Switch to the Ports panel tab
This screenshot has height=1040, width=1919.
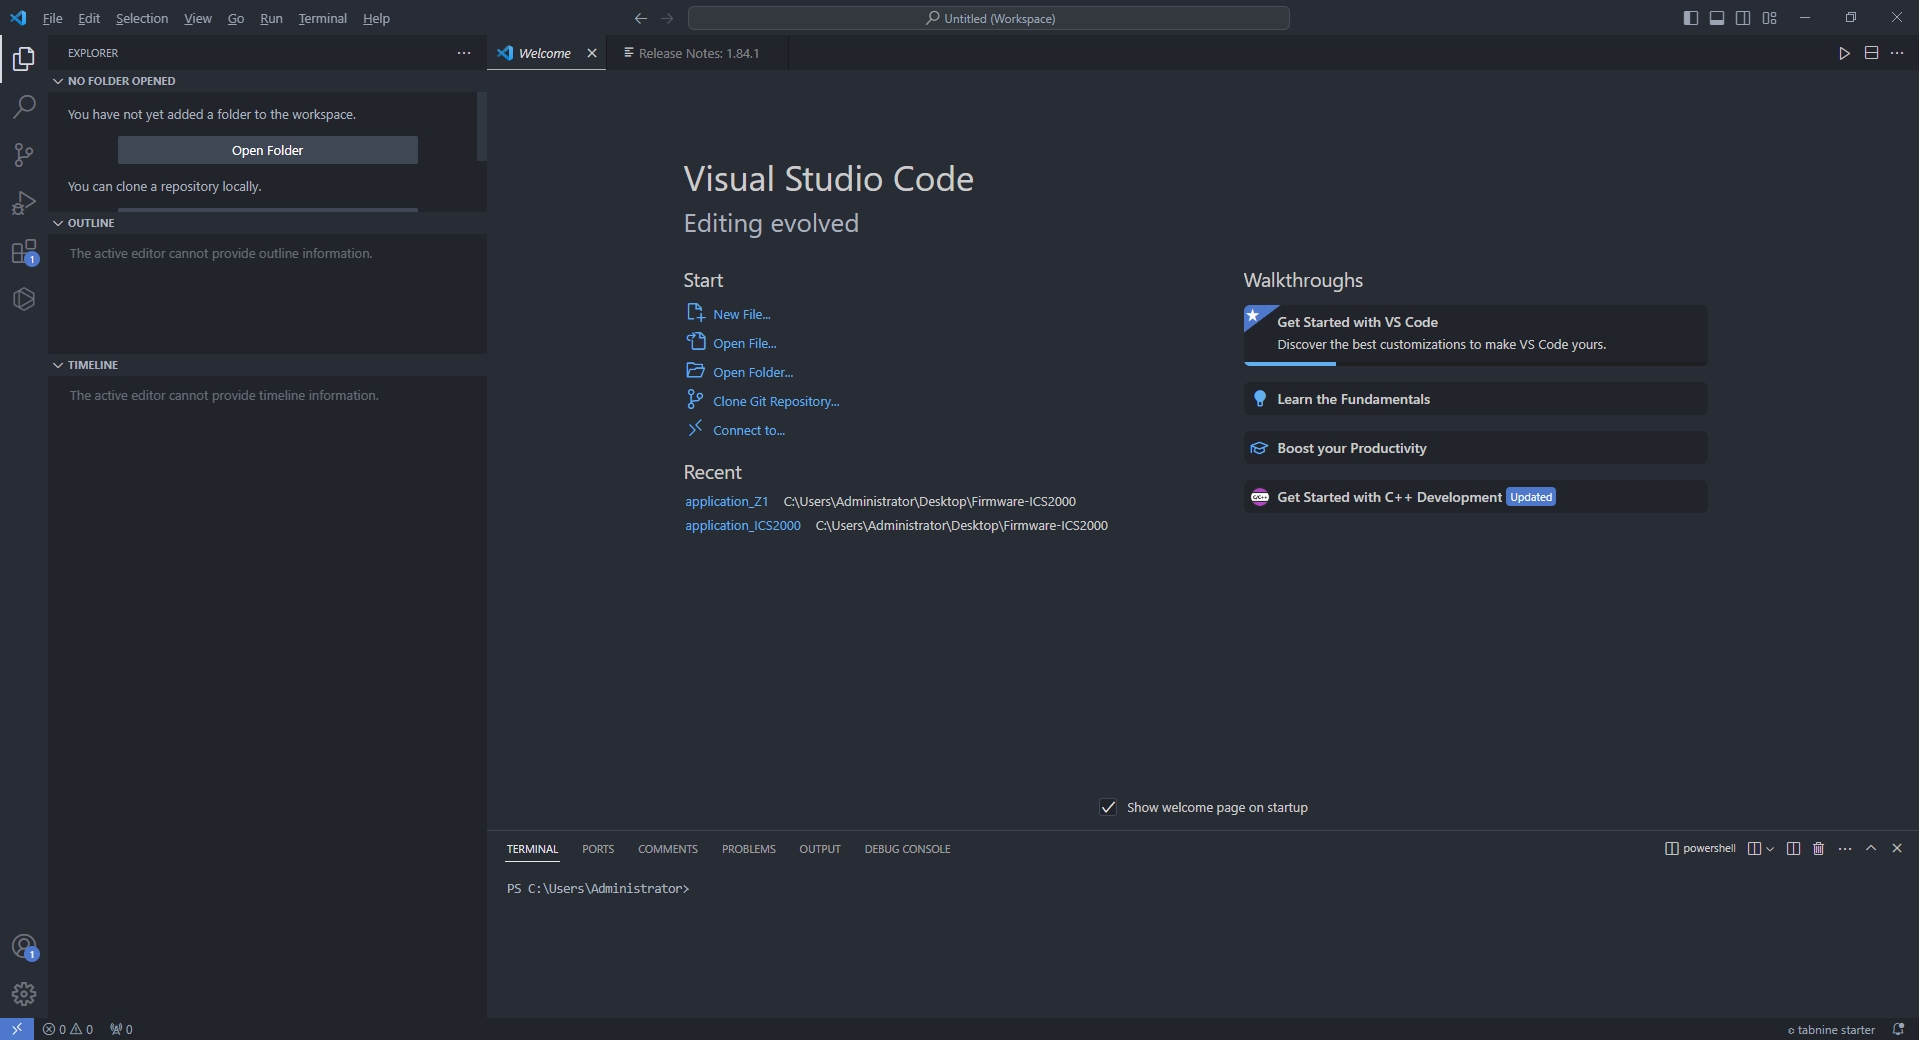coord(598,849)
